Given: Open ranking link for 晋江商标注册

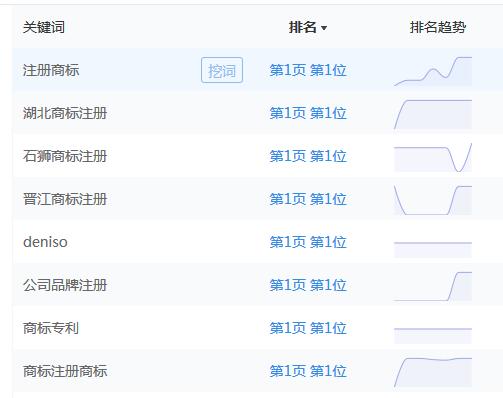Looking at the screenshot, I should (x=308, y=199).
